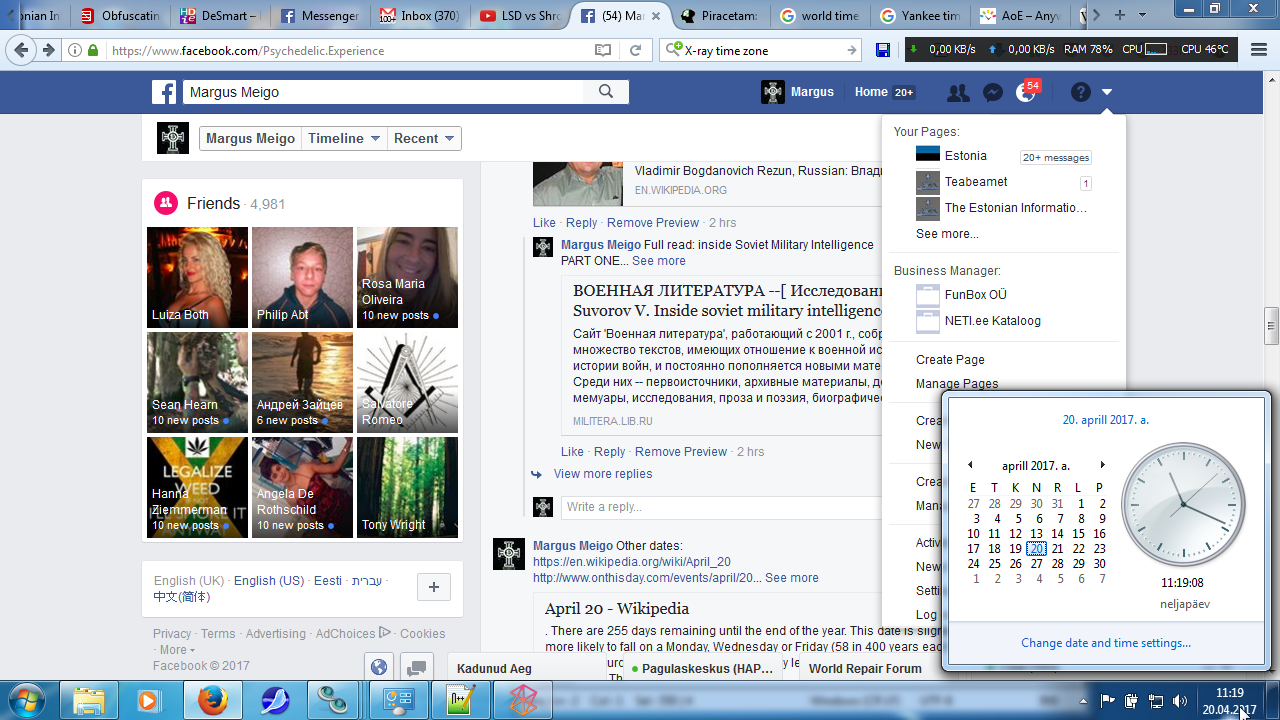The image size is (1280, 720).
Task: Click the chat messages icon at page bottom
Action: coord(416,668)
